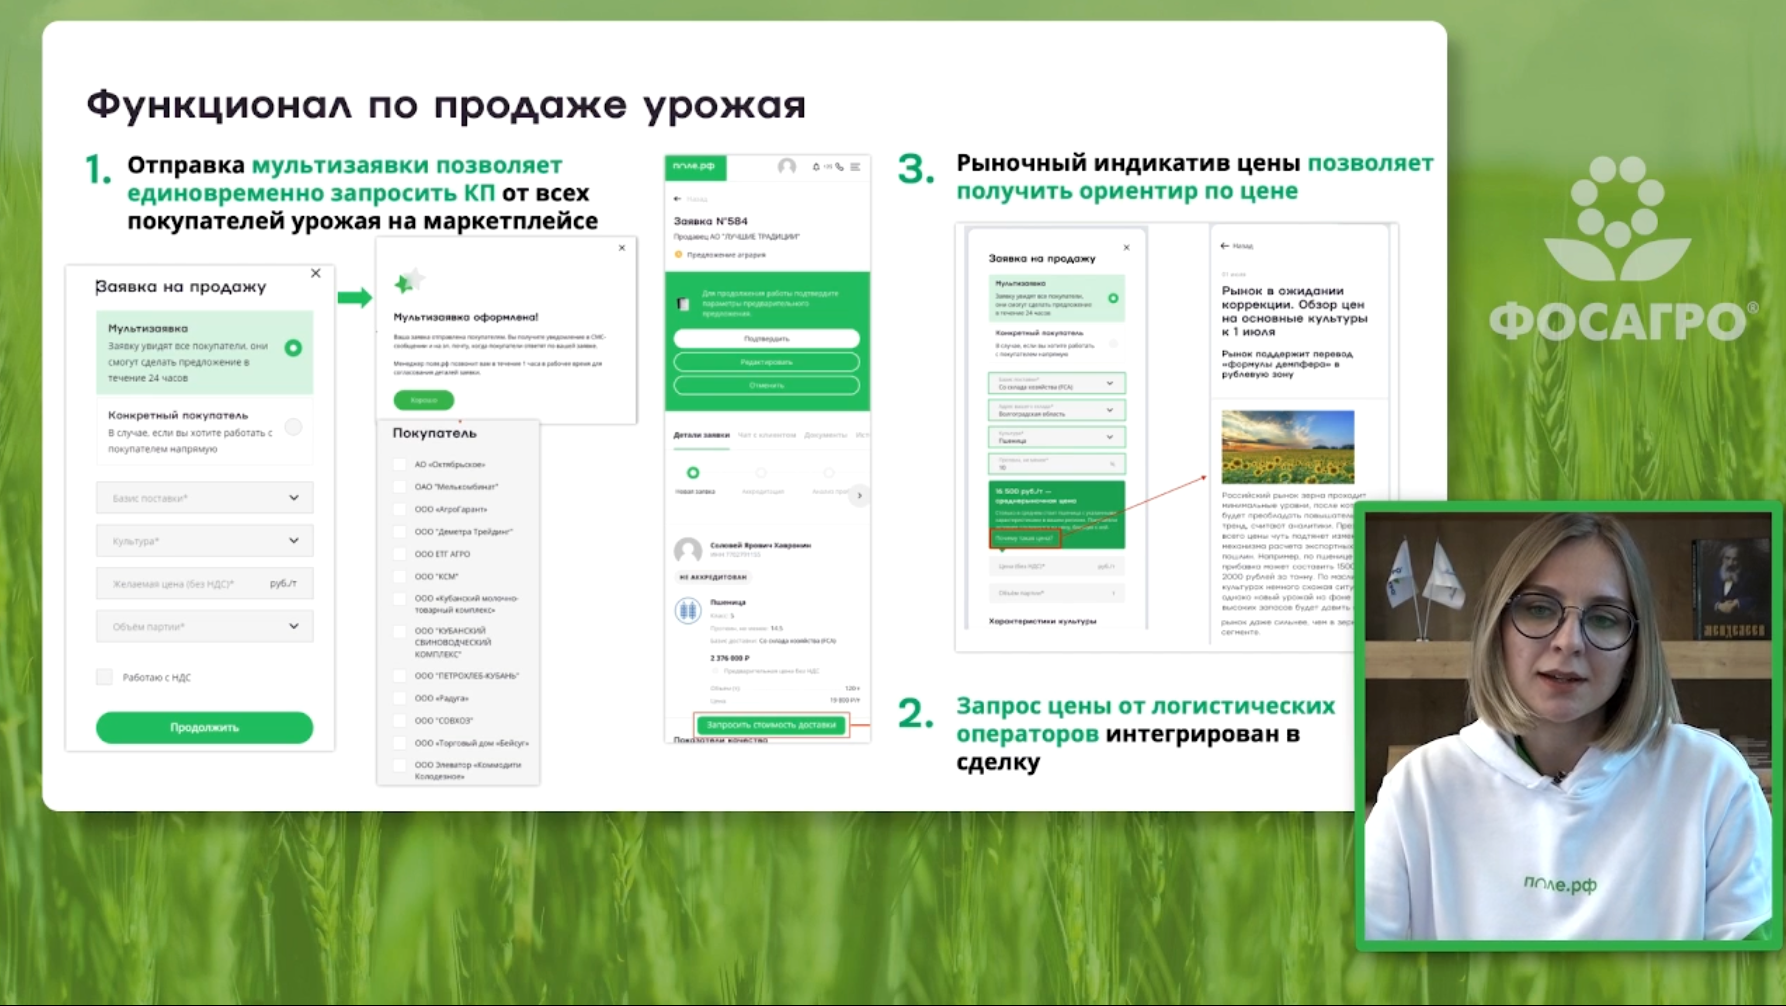Open the «Базис поставки» dropdown
The width and height of the screenshot is (1786, 1006).
(204, 498)
